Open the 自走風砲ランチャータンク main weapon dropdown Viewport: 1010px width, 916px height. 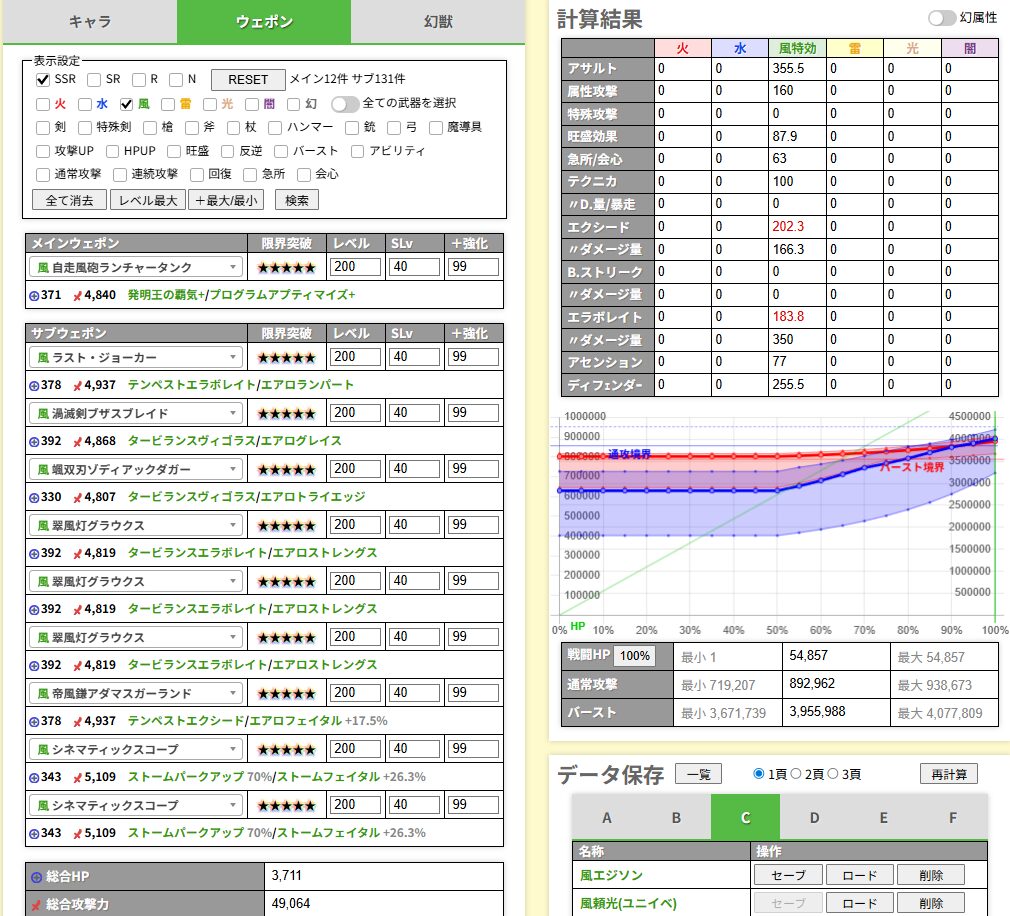click(136, 268)
